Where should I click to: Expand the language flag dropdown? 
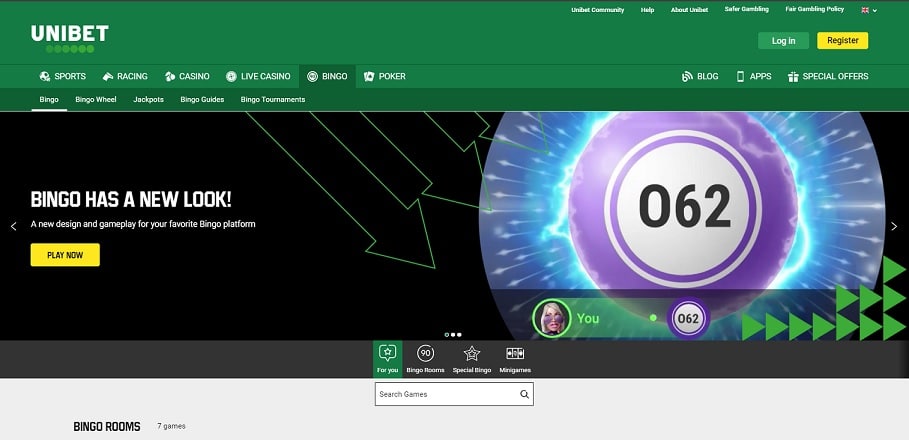tap(869, 10)
